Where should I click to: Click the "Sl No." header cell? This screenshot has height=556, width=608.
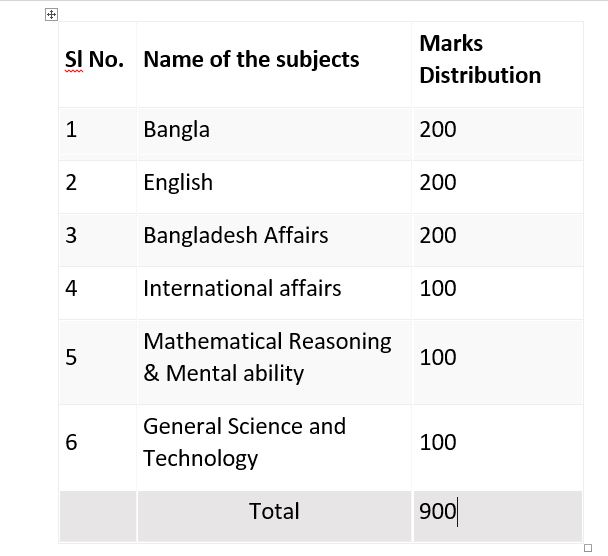95,60
